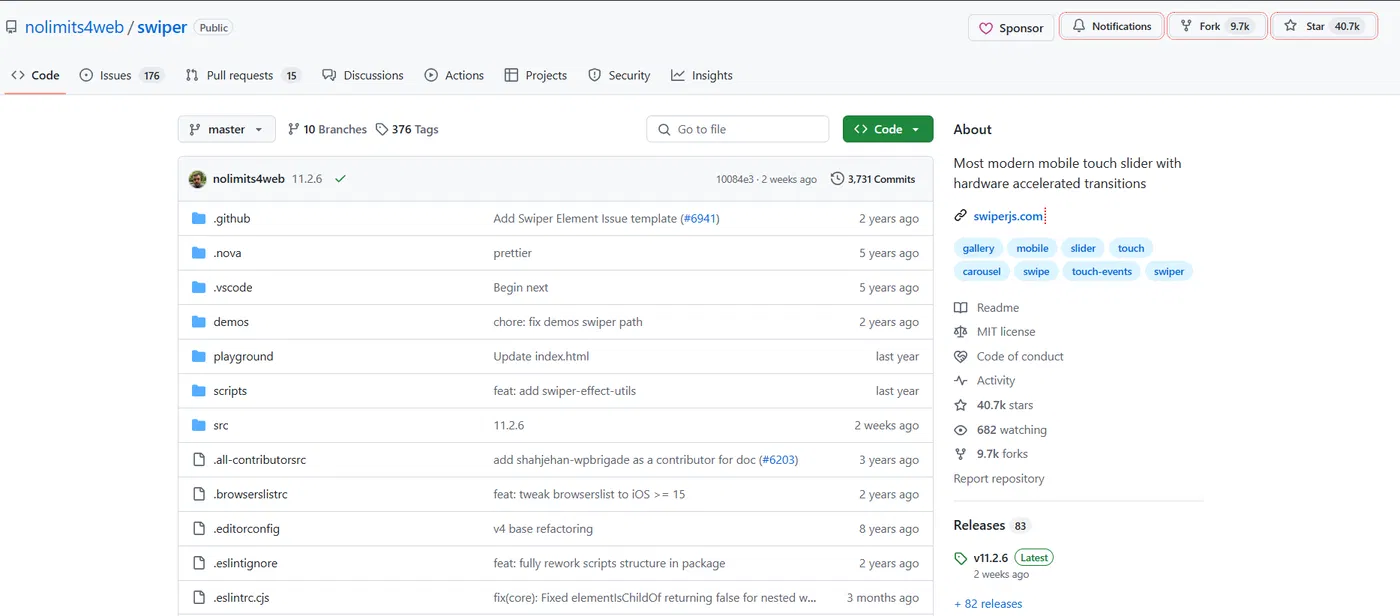Screen dimensions: 1400x616
Task: Click the .nova folder icon
Action: point(198,253)
